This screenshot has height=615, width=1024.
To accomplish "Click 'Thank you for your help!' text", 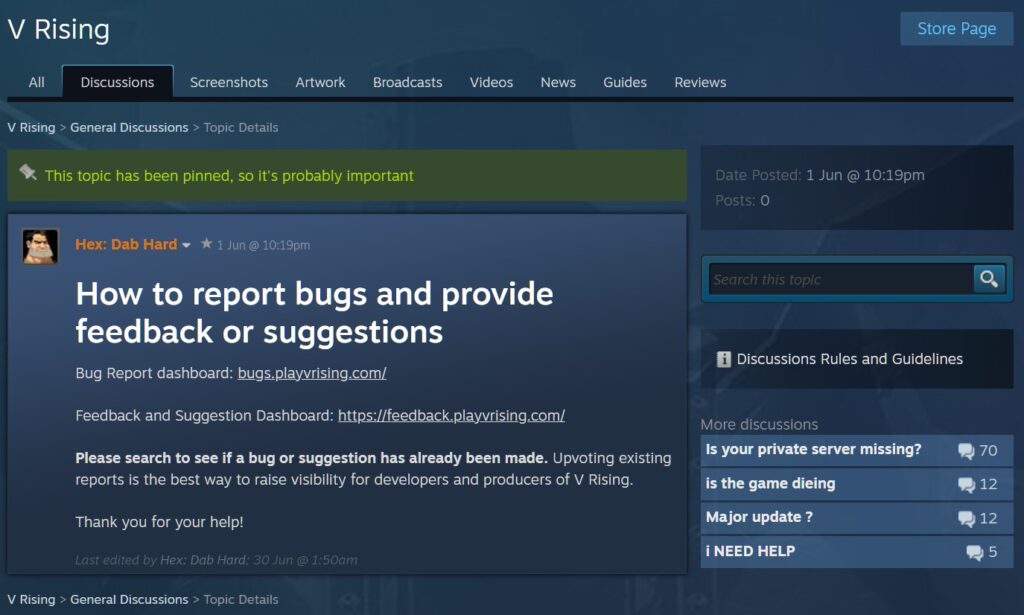I will point(159,522).
